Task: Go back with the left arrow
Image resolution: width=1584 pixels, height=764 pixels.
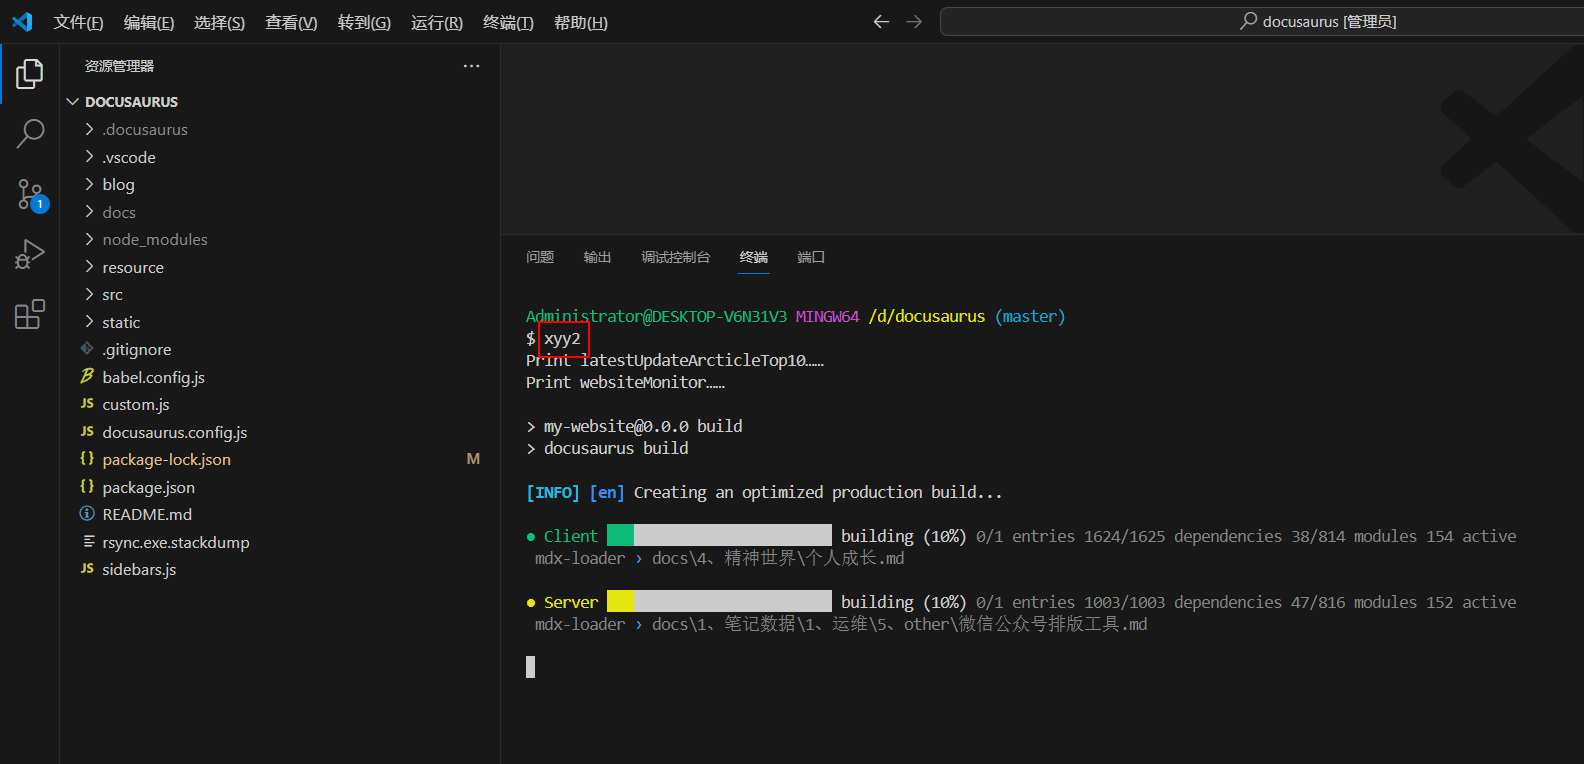Action: pos(881,21)
